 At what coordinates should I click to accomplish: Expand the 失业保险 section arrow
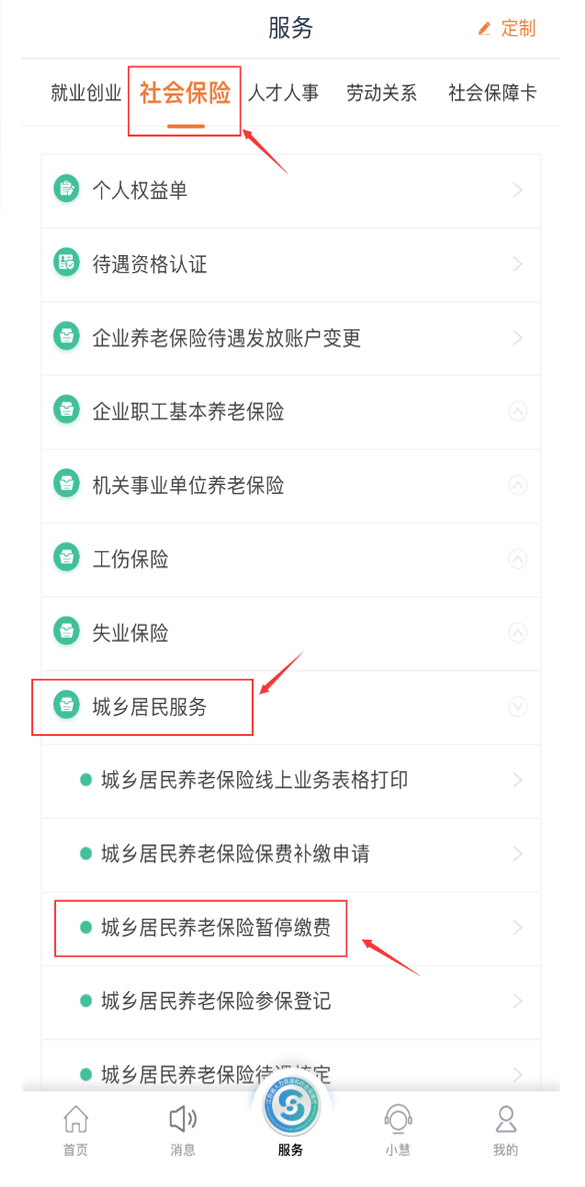click(x=518, y=632)
